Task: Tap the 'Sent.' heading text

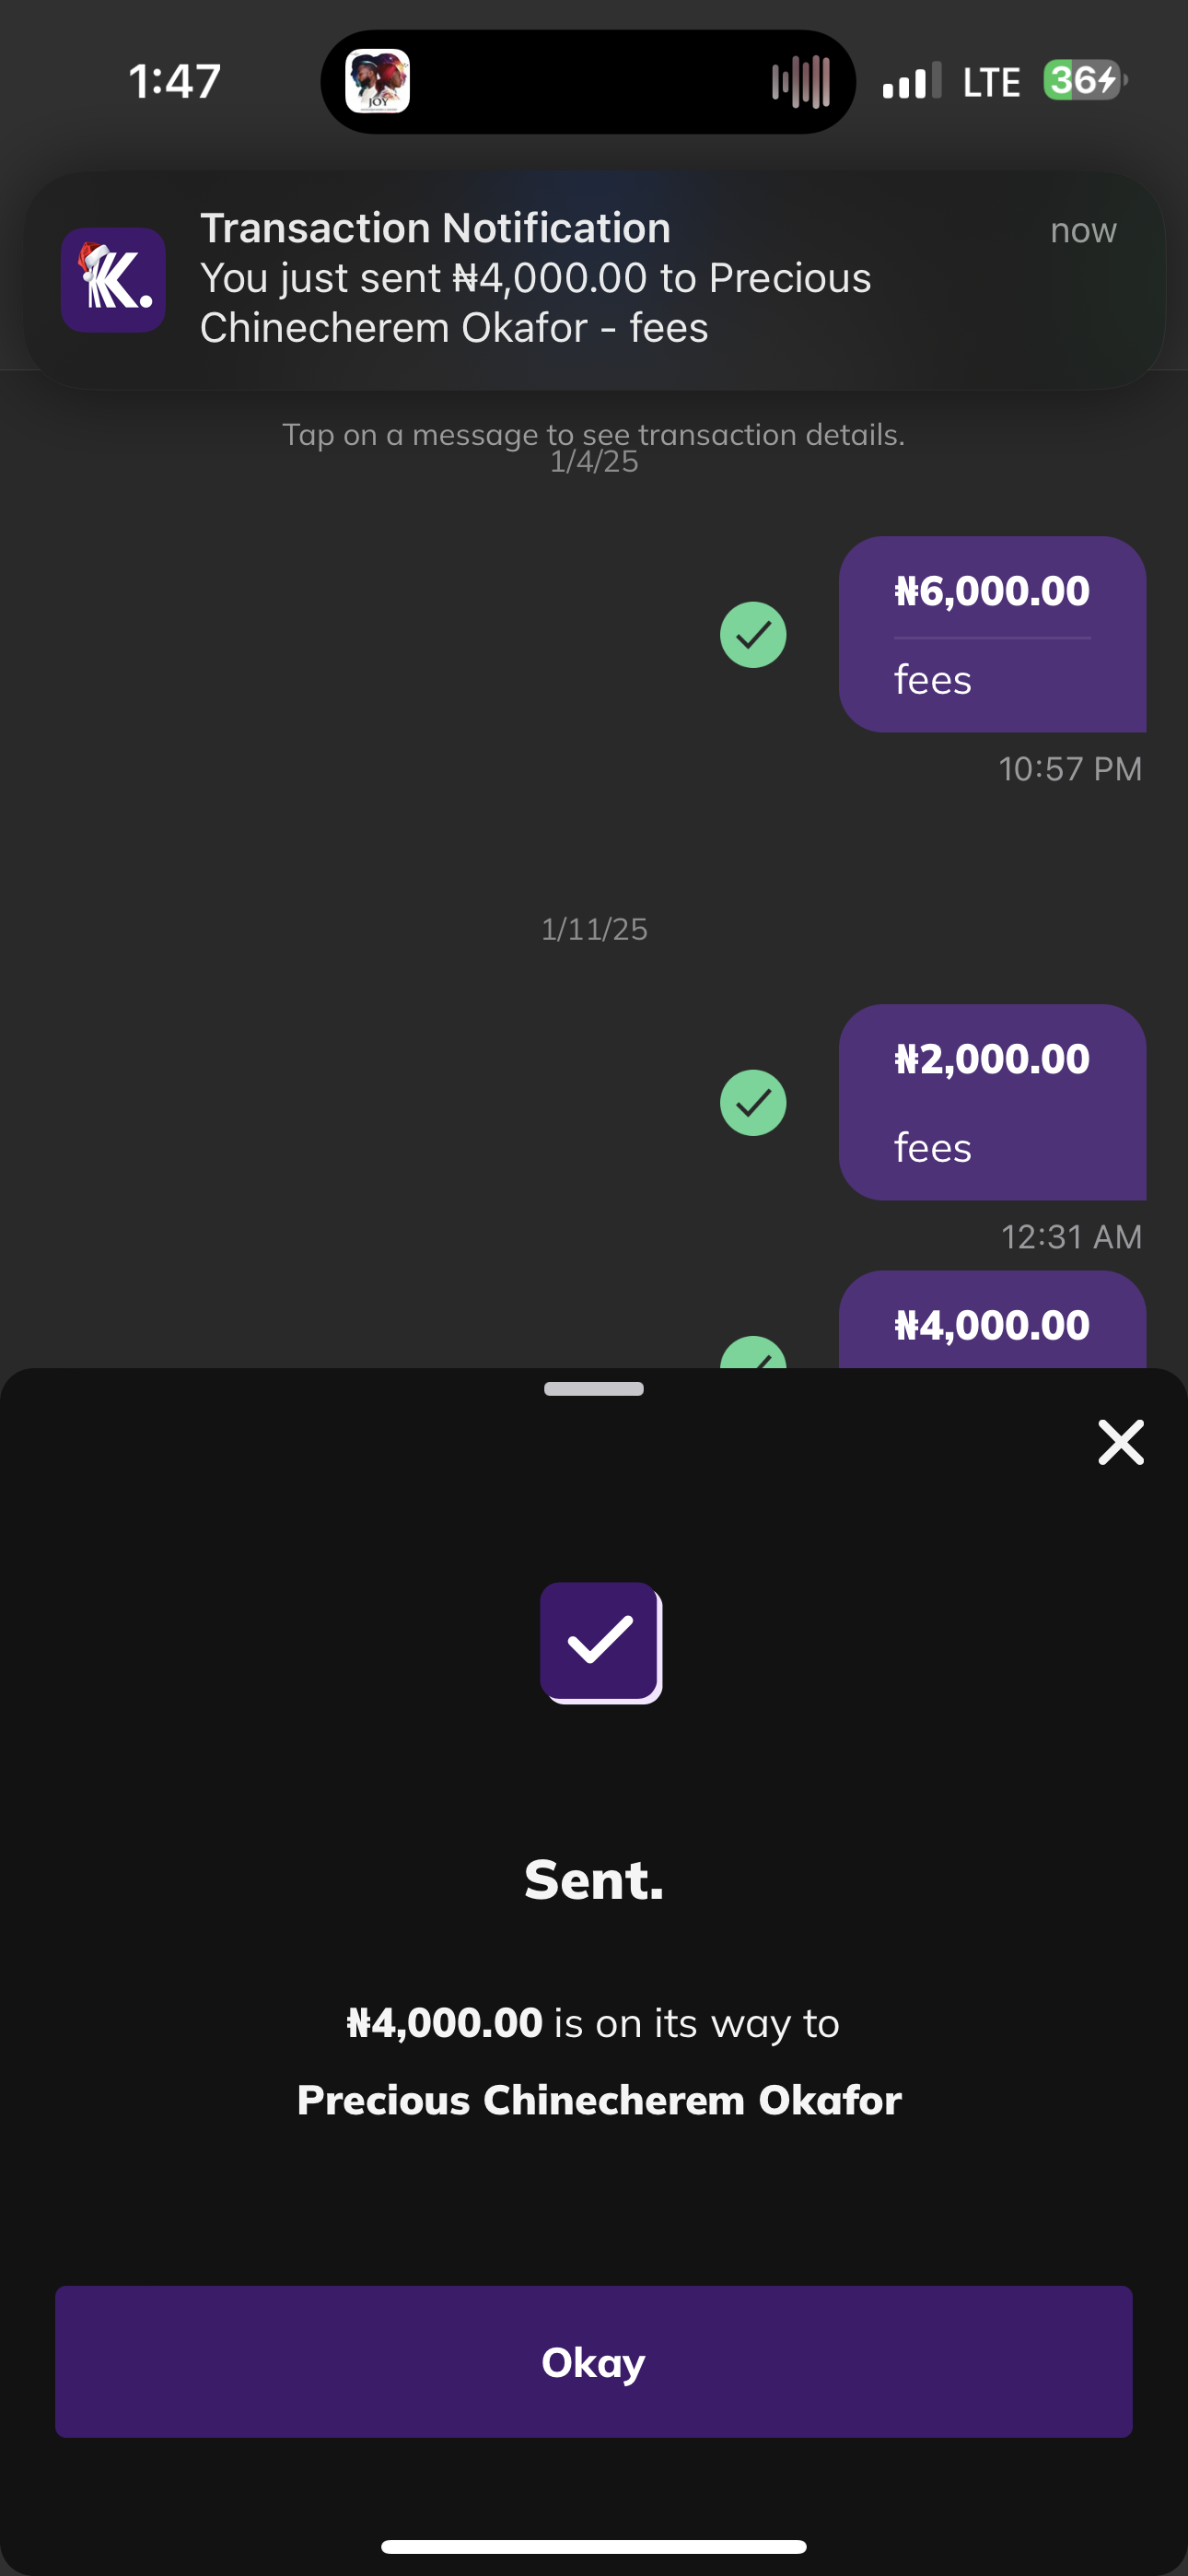Action: coord(593,1880)
